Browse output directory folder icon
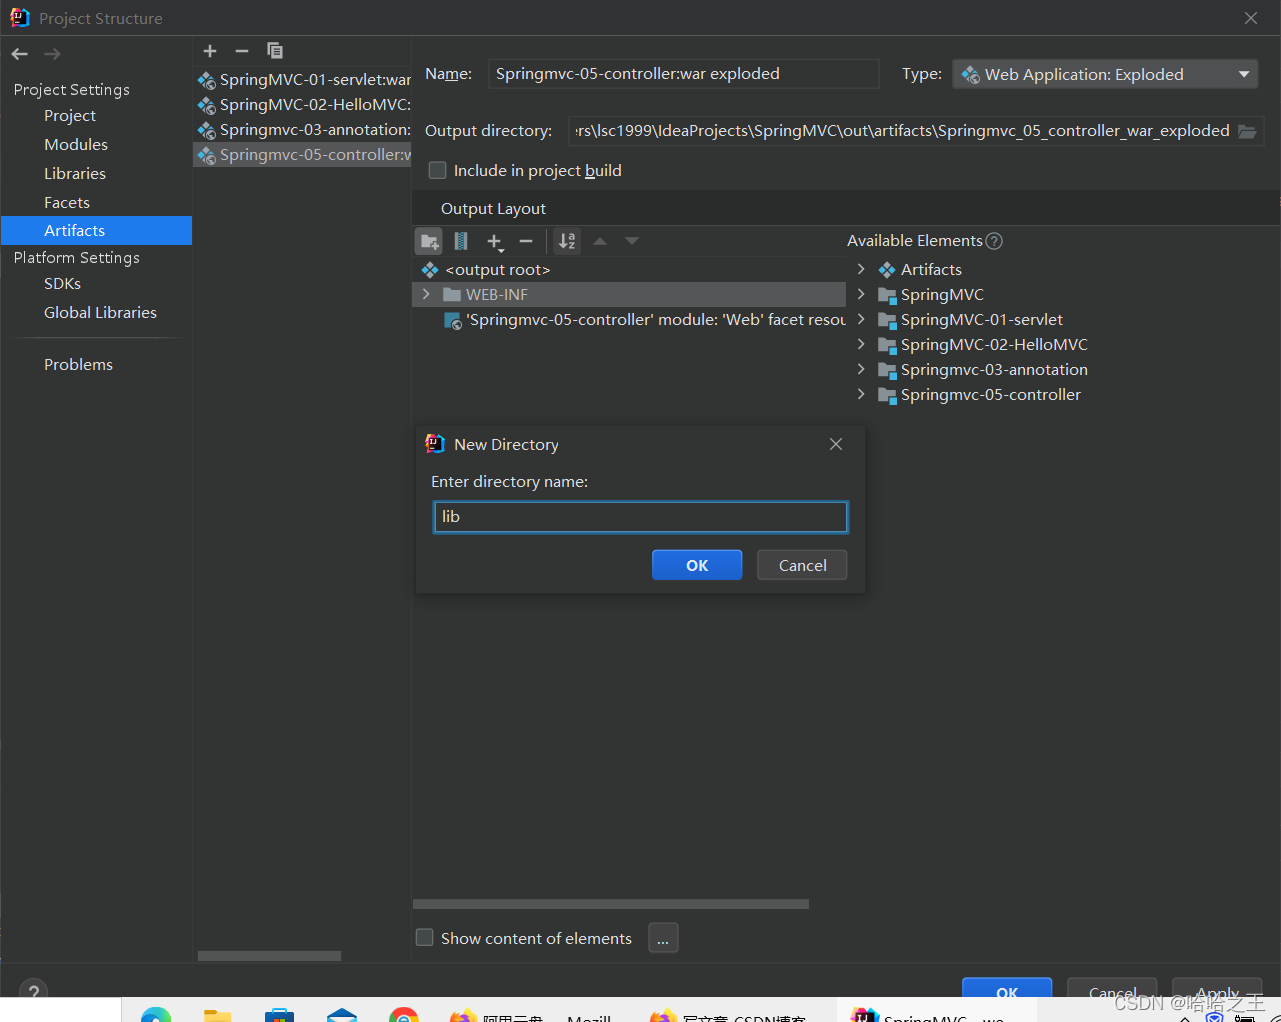 pos(1247,131)
